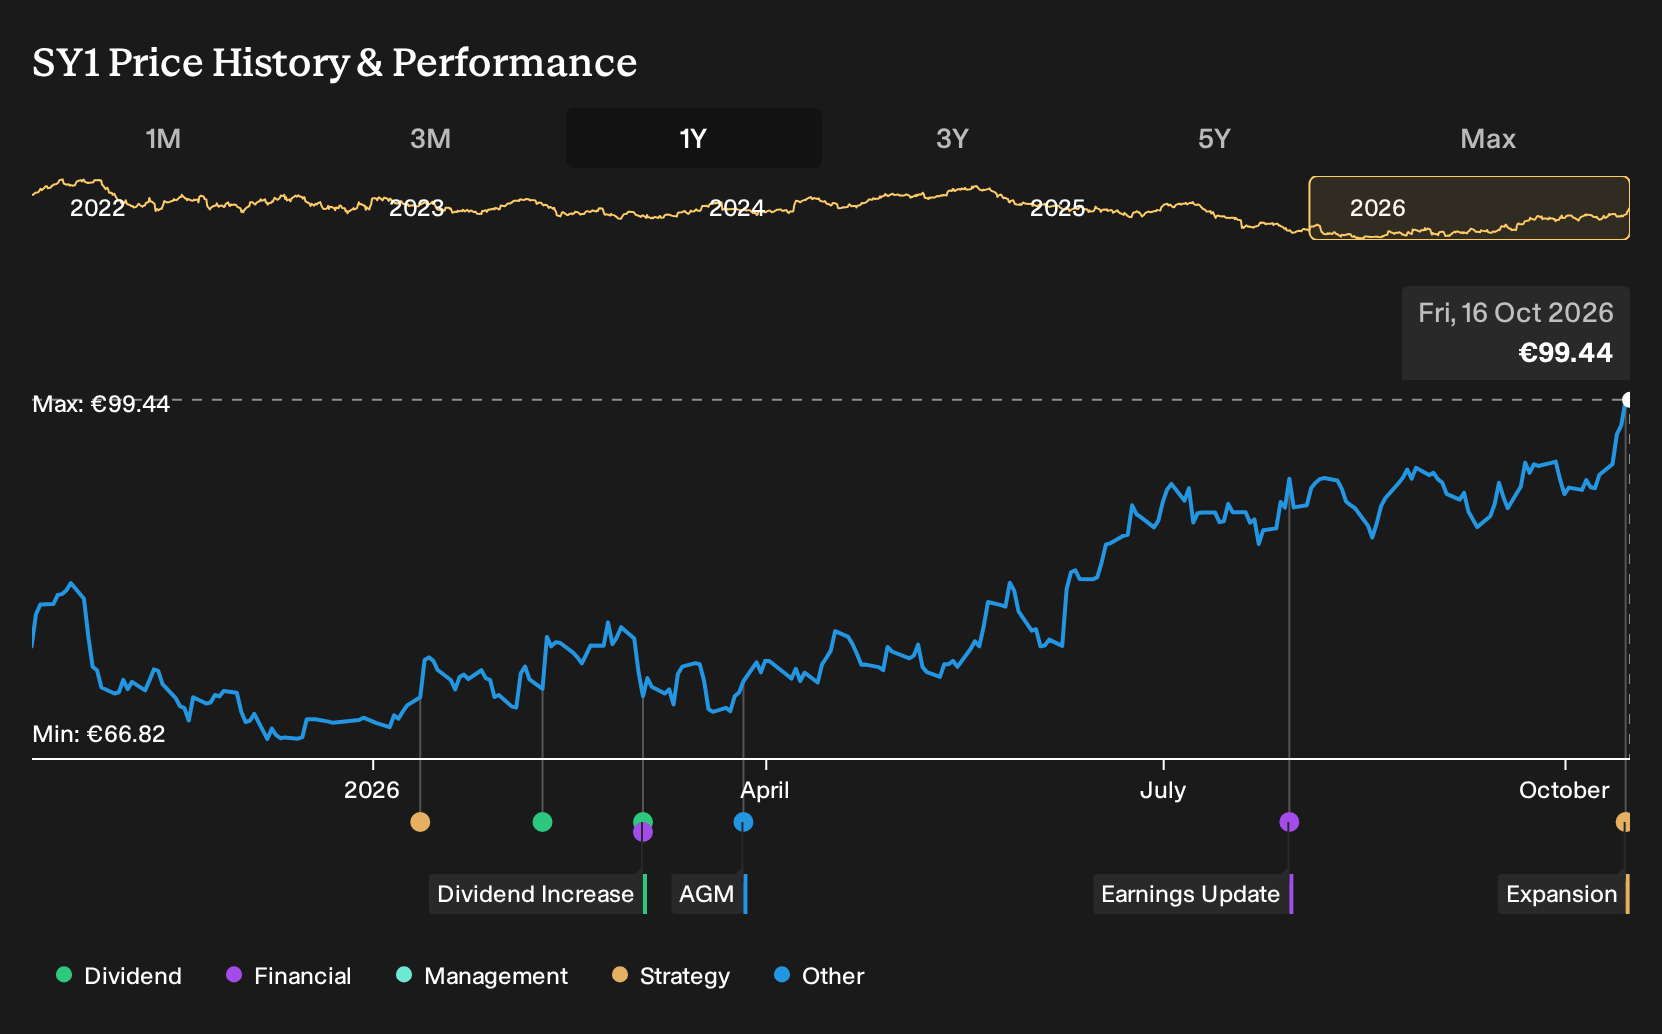Jump to 2022 in the mini overview chart
1662x1034 pixels.
97,208
